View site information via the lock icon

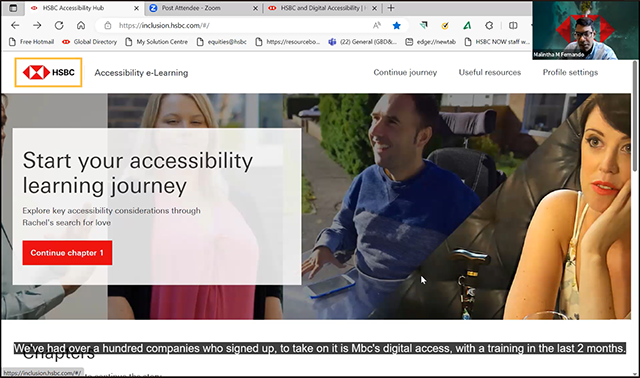pyautogui.click(x=108, y=25)
